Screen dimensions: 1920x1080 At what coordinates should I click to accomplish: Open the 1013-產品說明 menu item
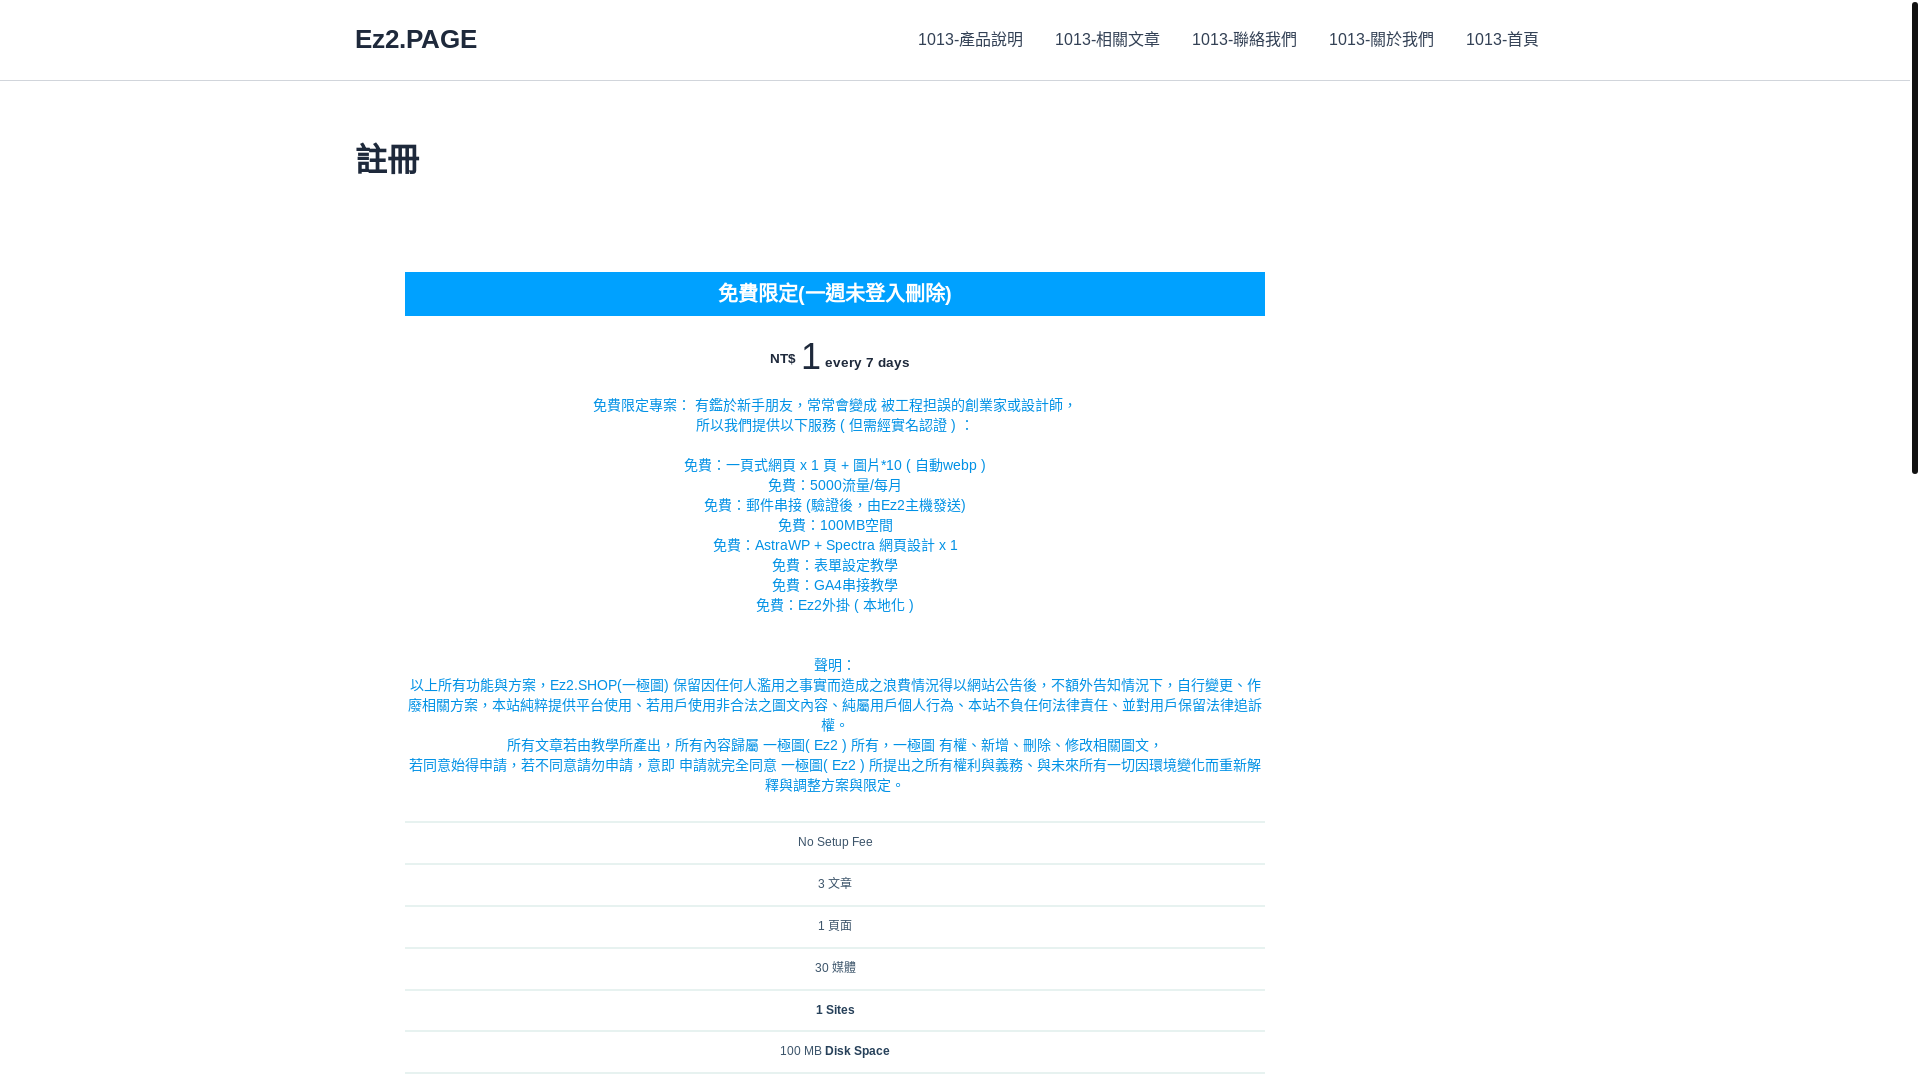[x=970, y=40]
